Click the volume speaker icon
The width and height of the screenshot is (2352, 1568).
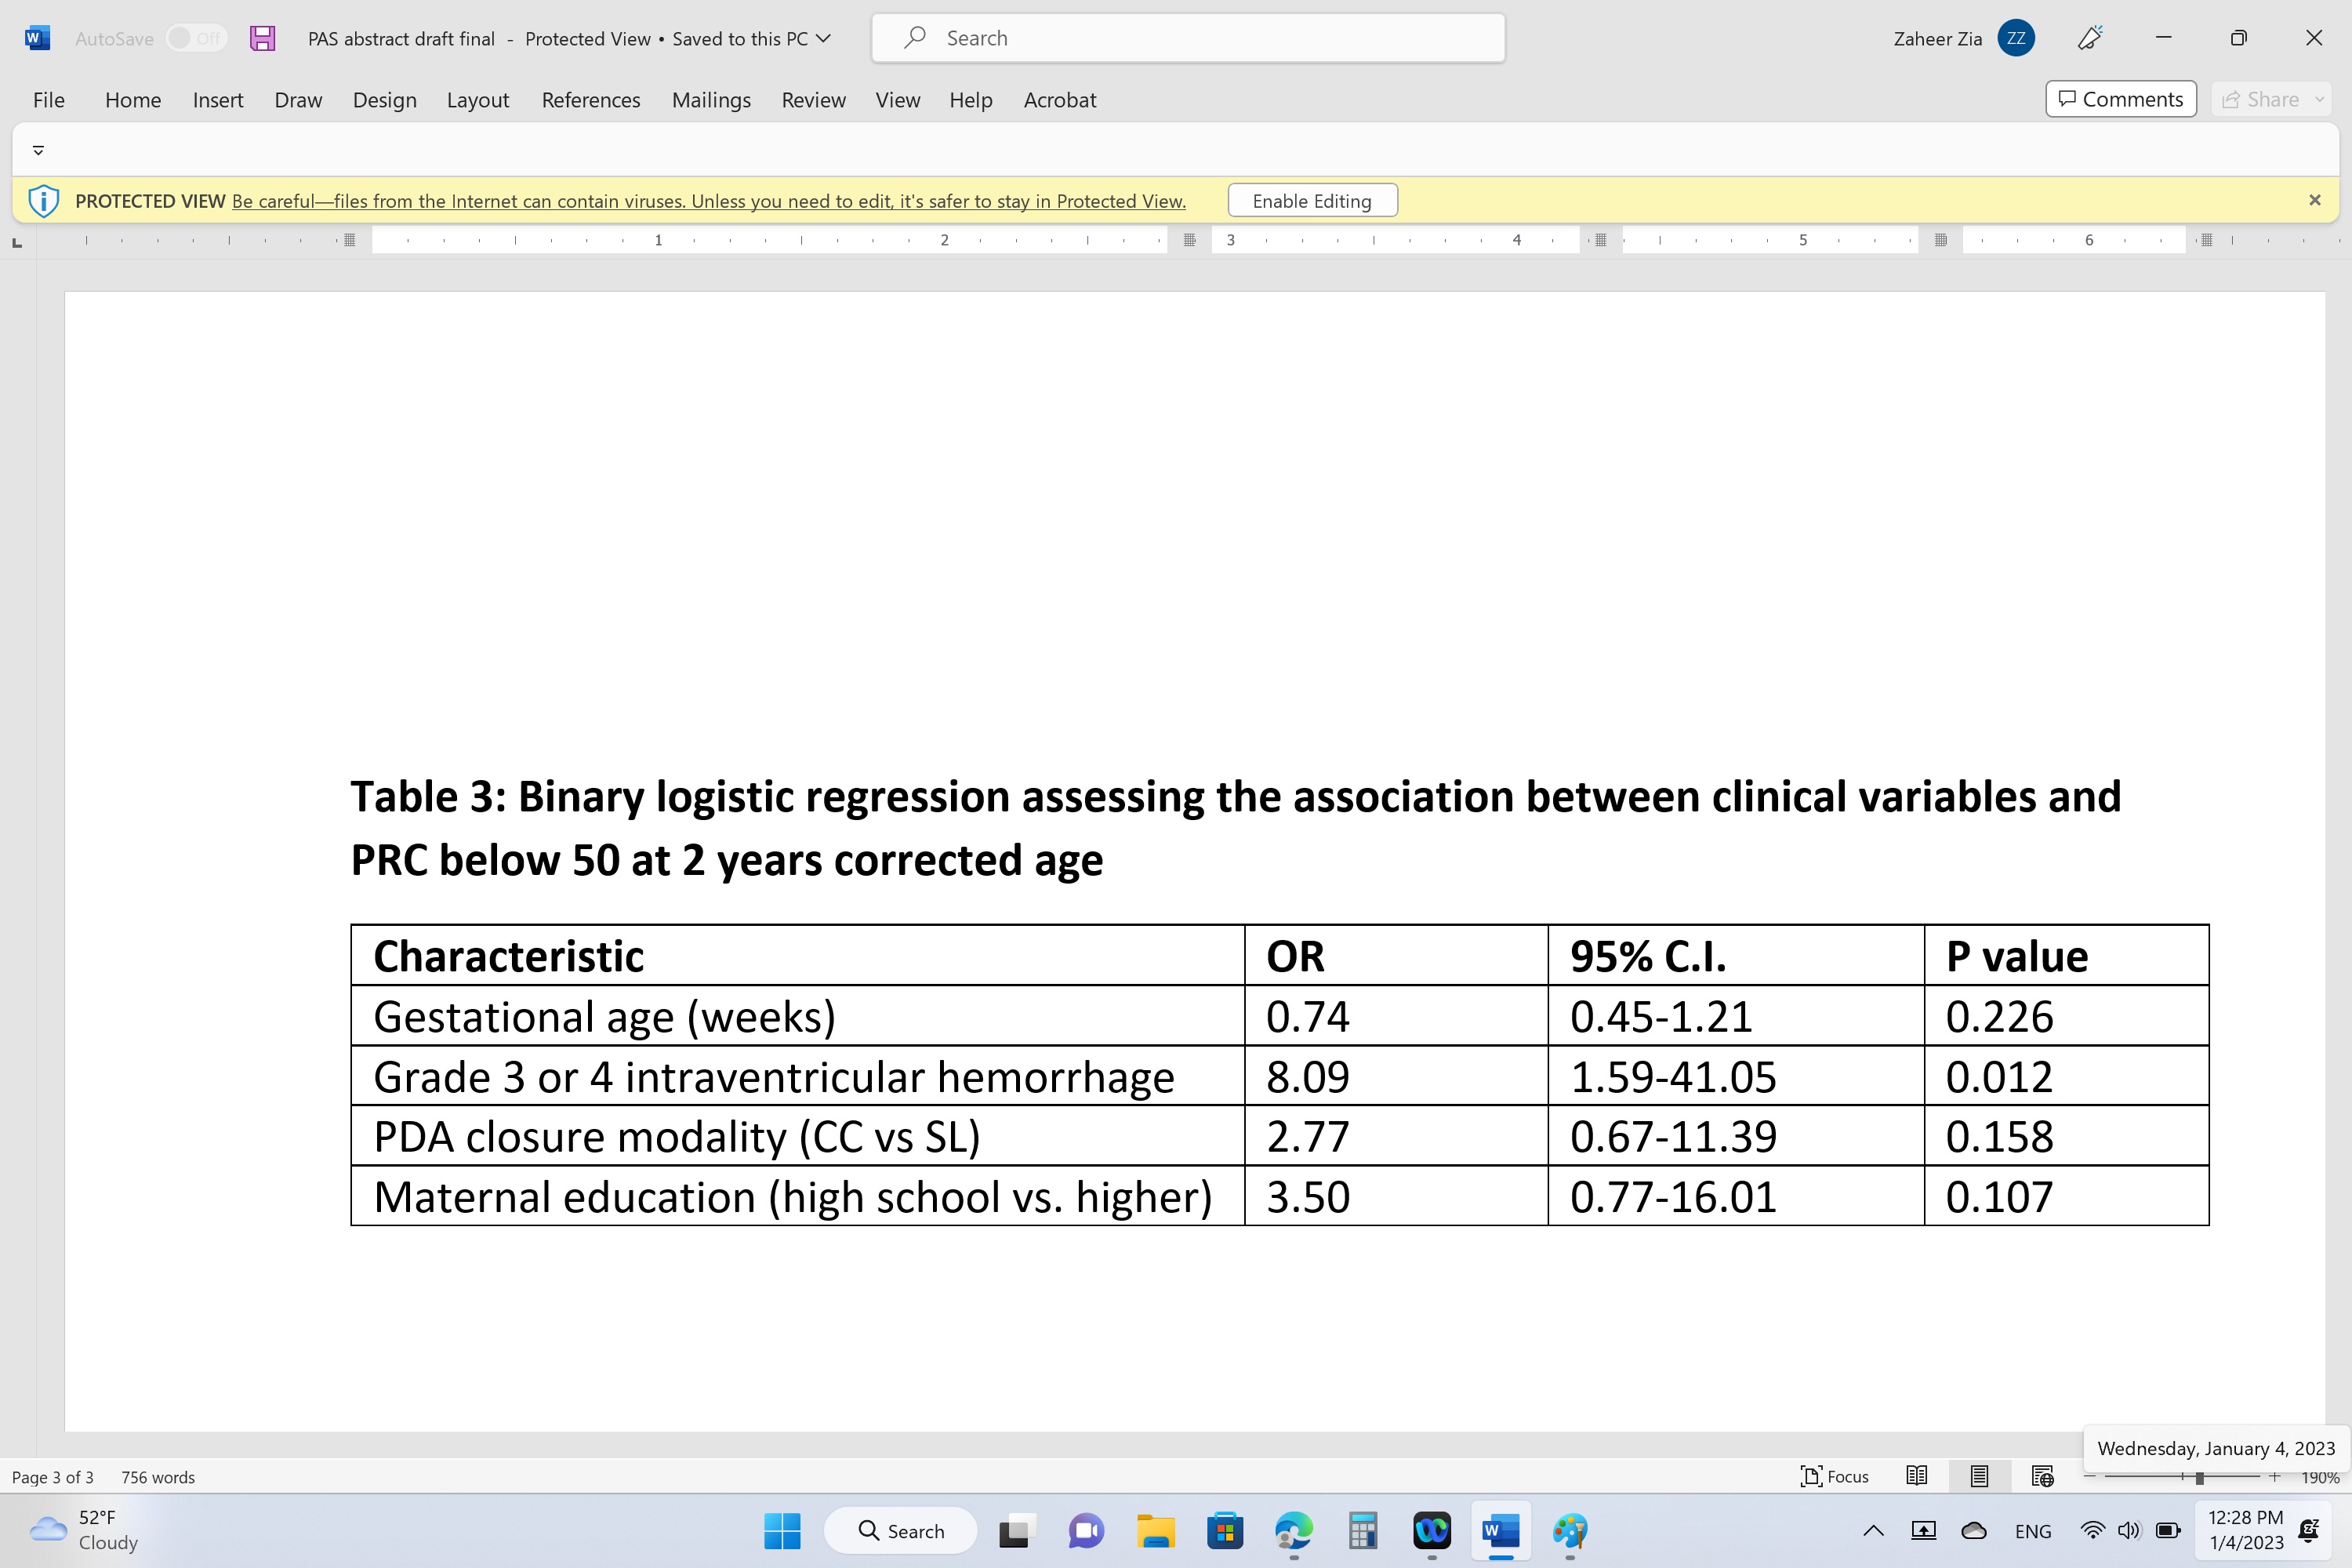2129,1531
